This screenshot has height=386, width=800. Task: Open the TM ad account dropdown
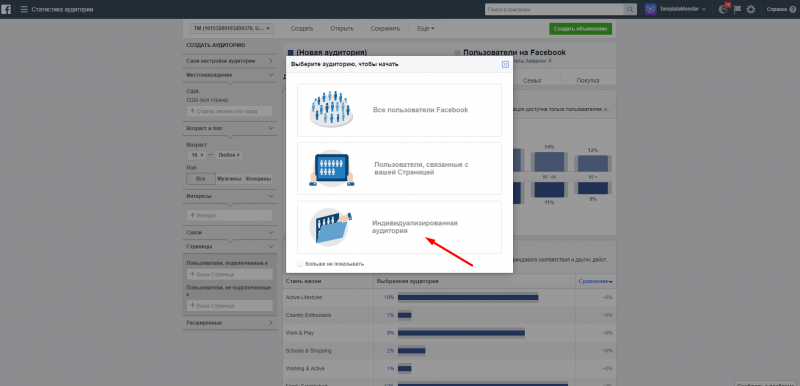coord(232,29)
